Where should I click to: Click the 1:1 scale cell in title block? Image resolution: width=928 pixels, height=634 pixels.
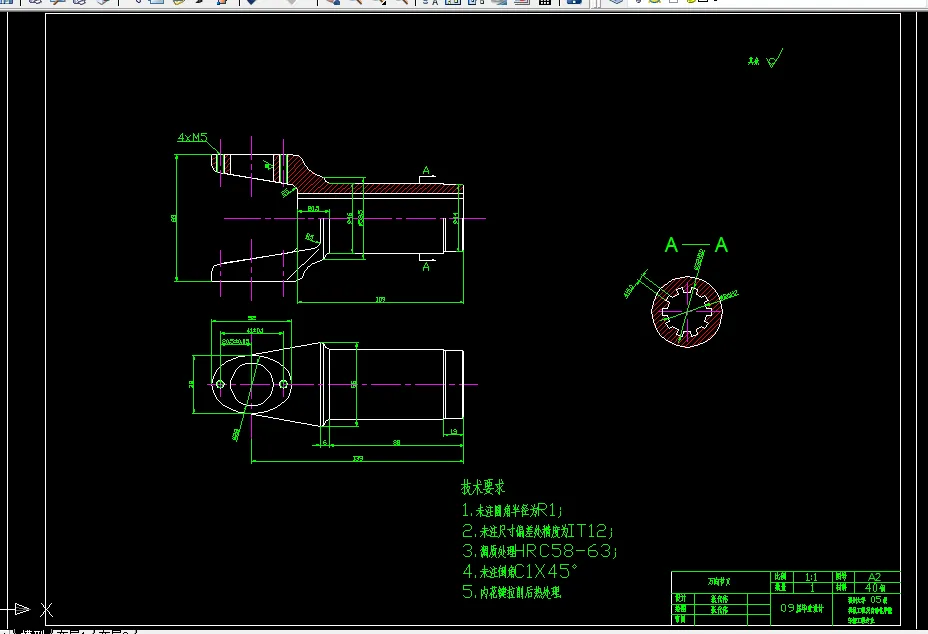pos(811,577)
